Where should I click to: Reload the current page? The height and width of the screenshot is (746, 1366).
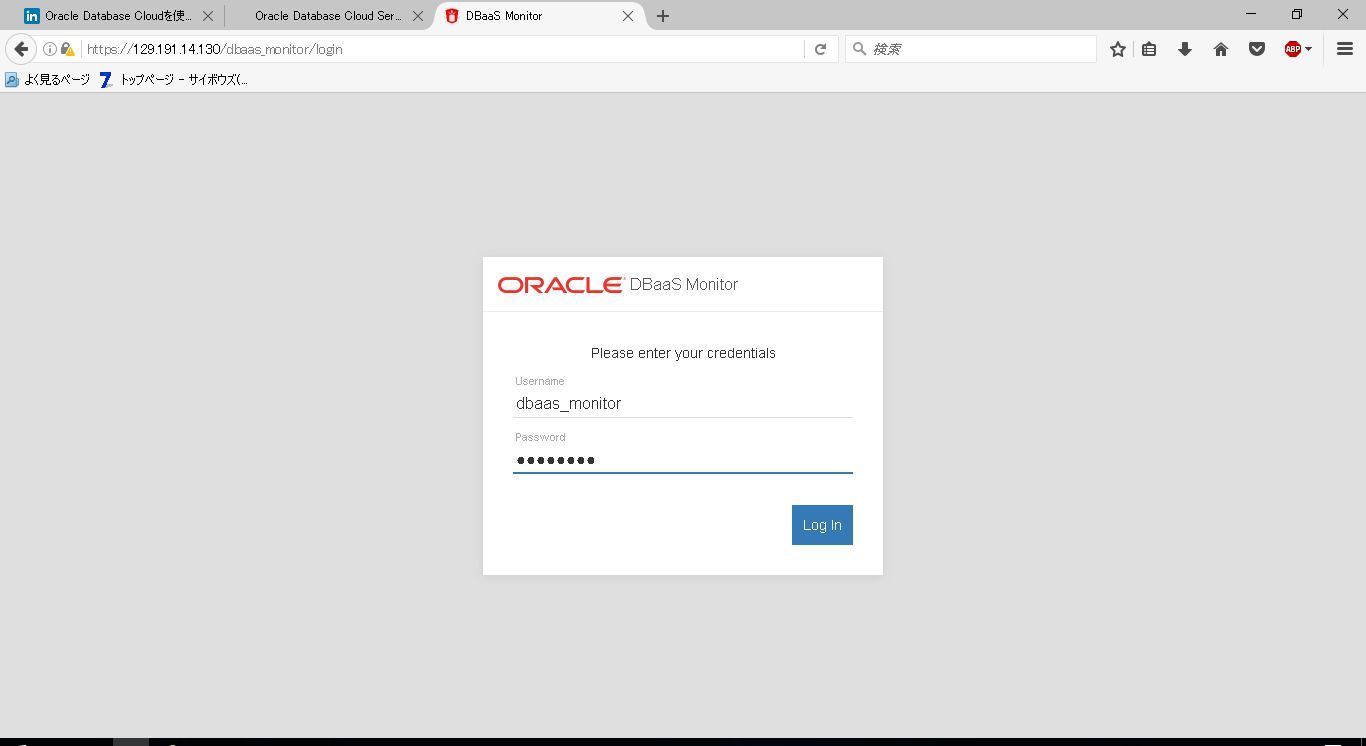click(x=820, y=49)
